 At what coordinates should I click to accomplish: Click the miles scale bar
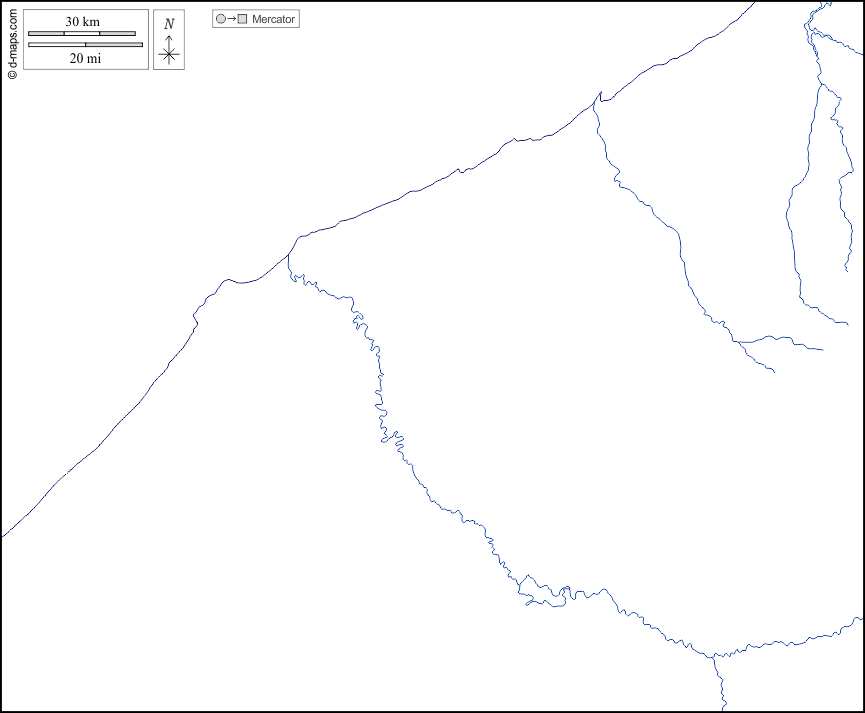tap(85, 44)
